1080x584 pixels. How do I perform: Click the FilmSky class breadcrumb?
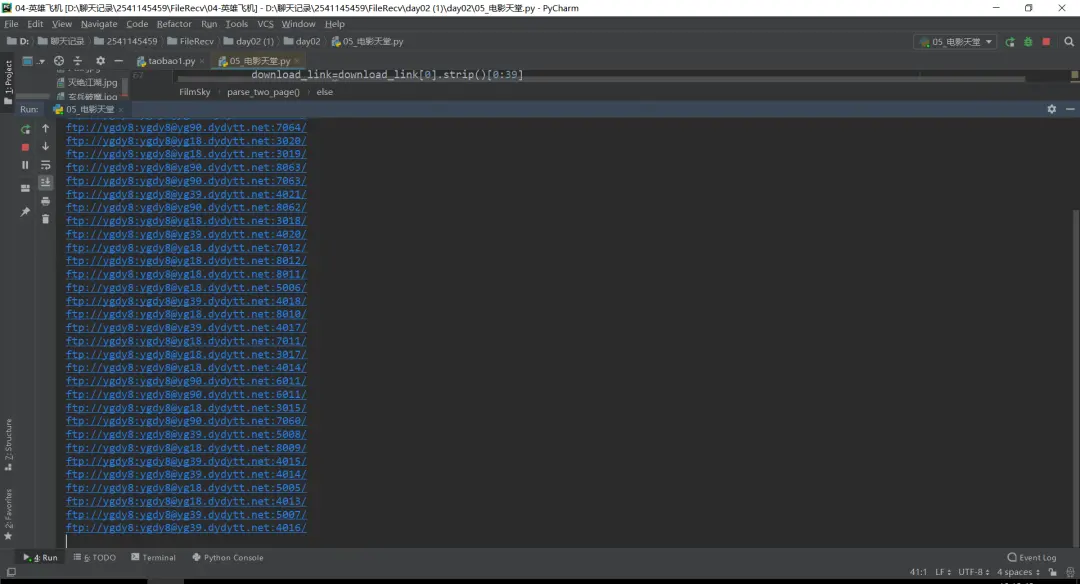(195, 92)
